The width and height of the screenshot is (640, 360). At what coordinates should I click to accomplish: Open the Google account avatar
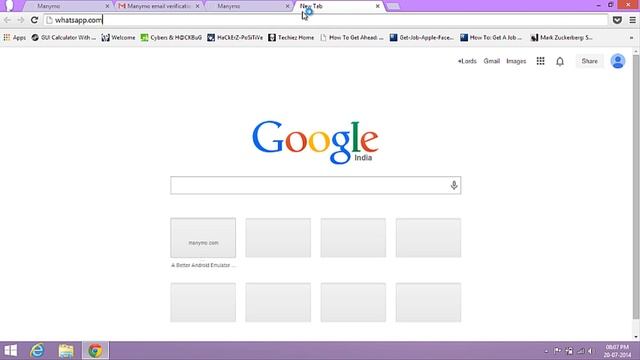(618, 61)
